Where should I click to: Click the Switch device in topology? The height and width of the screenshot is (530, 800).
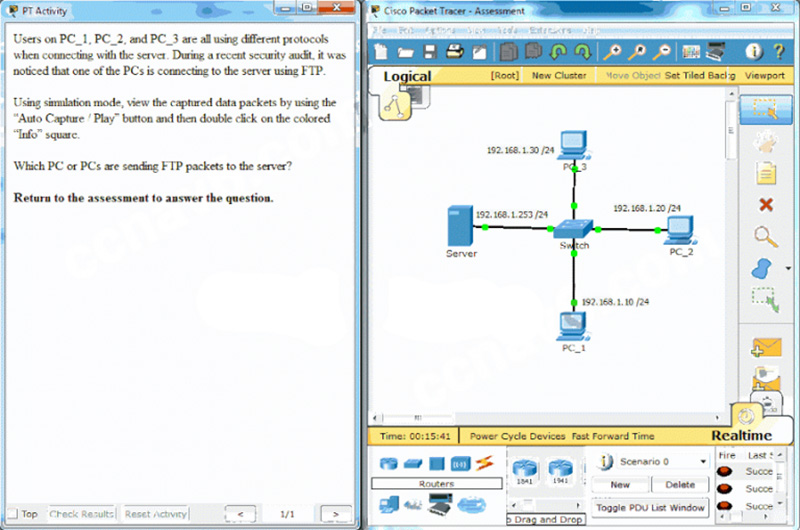coord(573,229)
